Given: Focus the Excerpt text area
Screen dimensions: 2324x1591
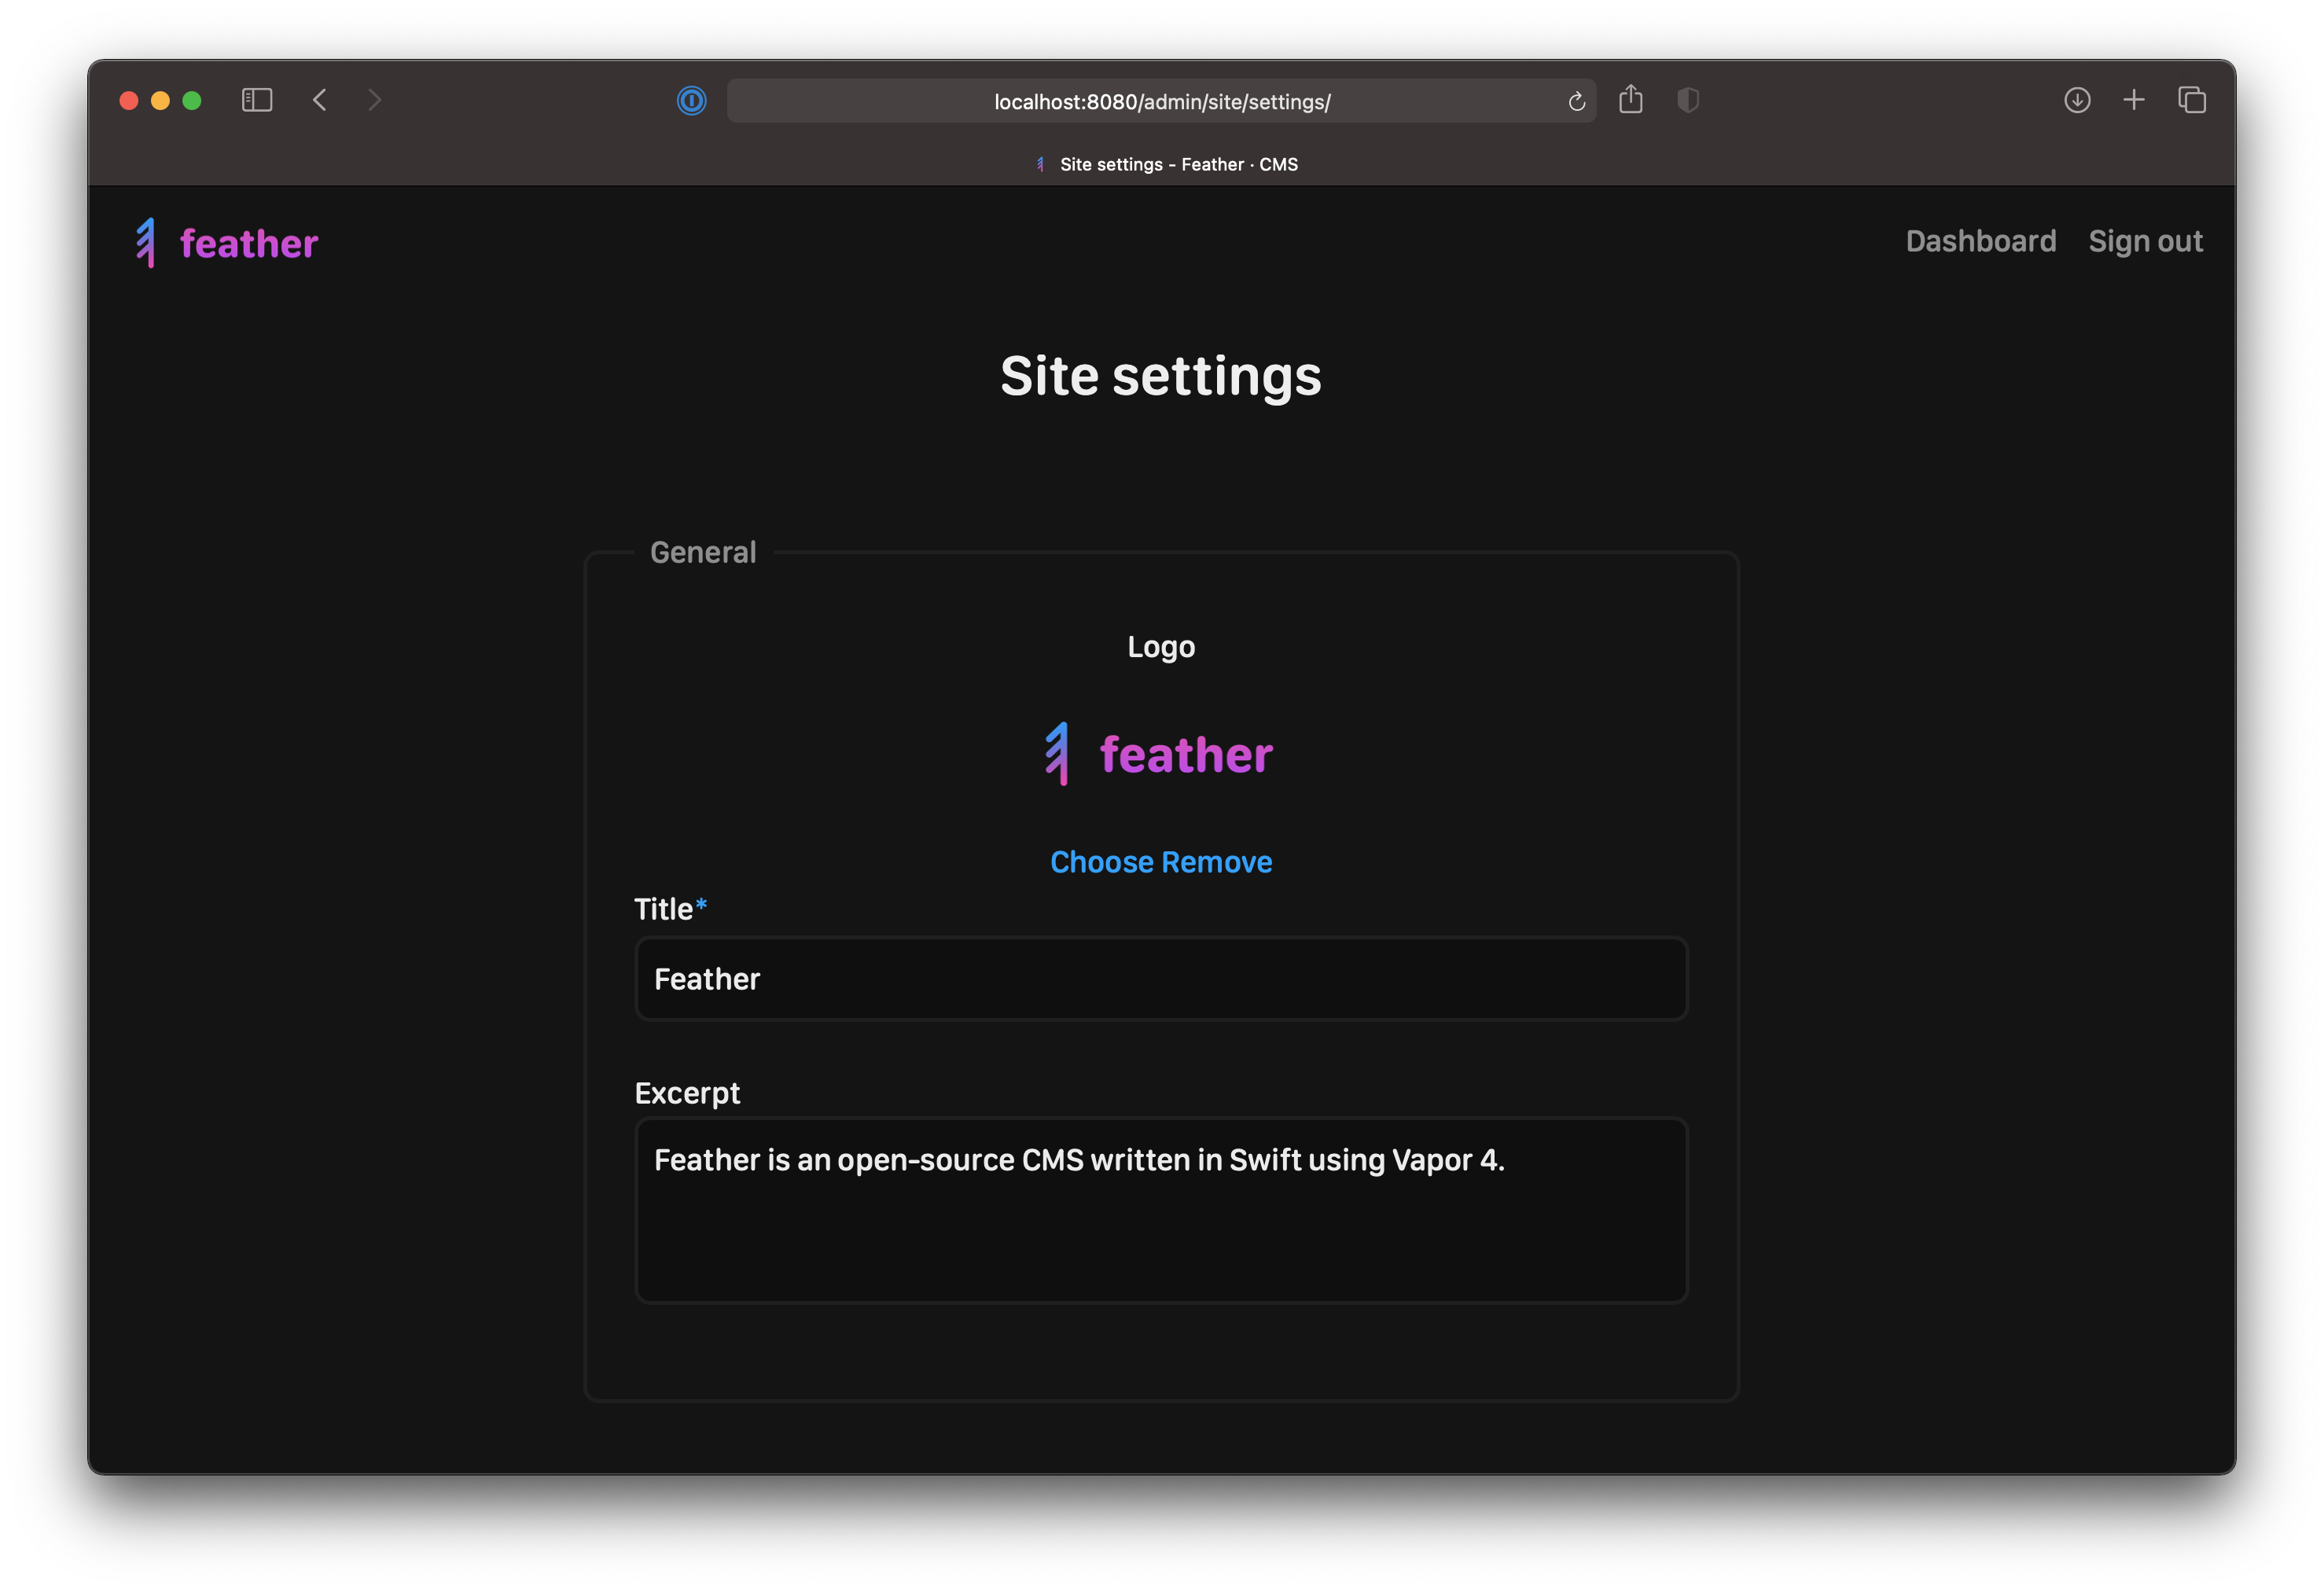Looking at the screenshot, I should [1161, 1211].
